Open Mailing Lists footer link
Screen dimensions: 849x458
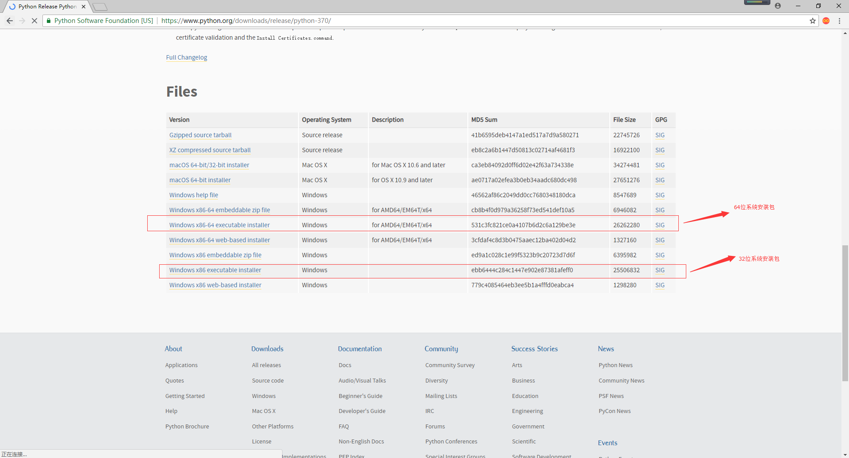coord(441,396)
